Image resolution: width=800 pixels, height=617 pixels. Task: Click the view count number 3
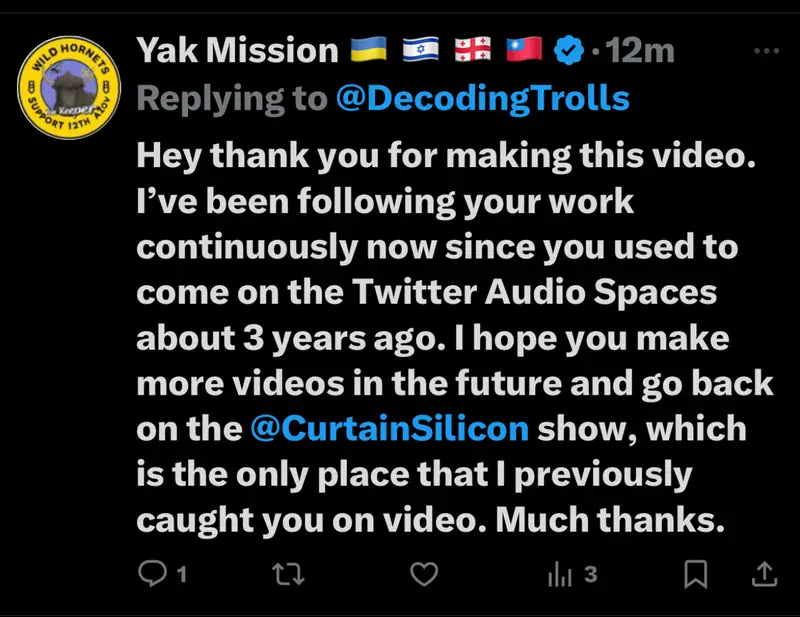point(590,575)
